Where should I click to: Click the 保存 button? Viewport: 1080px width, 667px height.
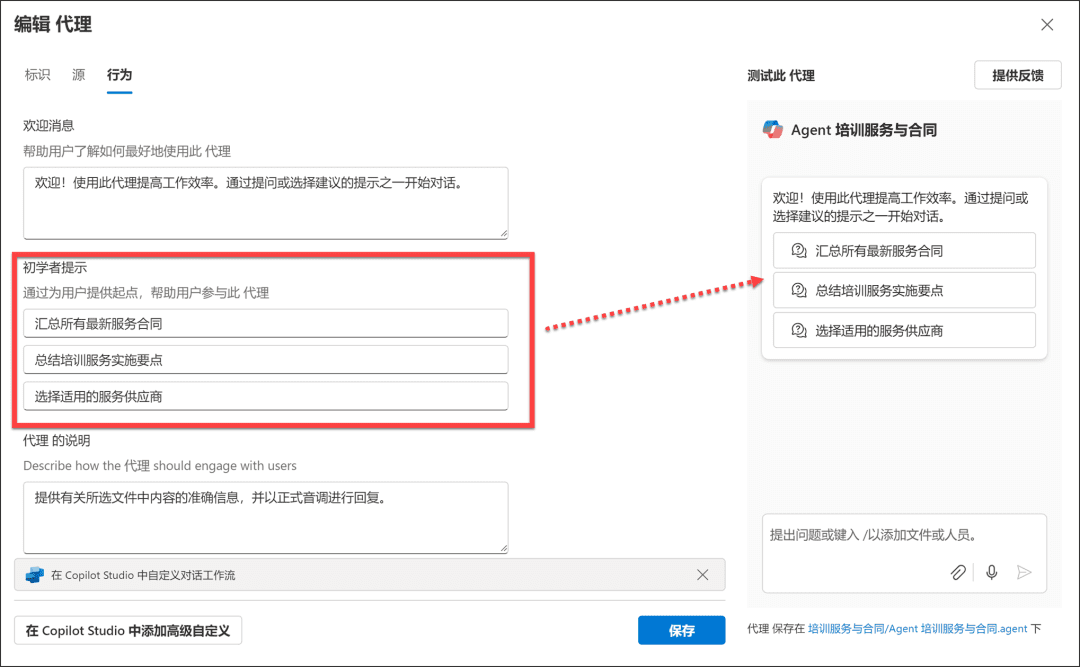(x=681, y=630)
